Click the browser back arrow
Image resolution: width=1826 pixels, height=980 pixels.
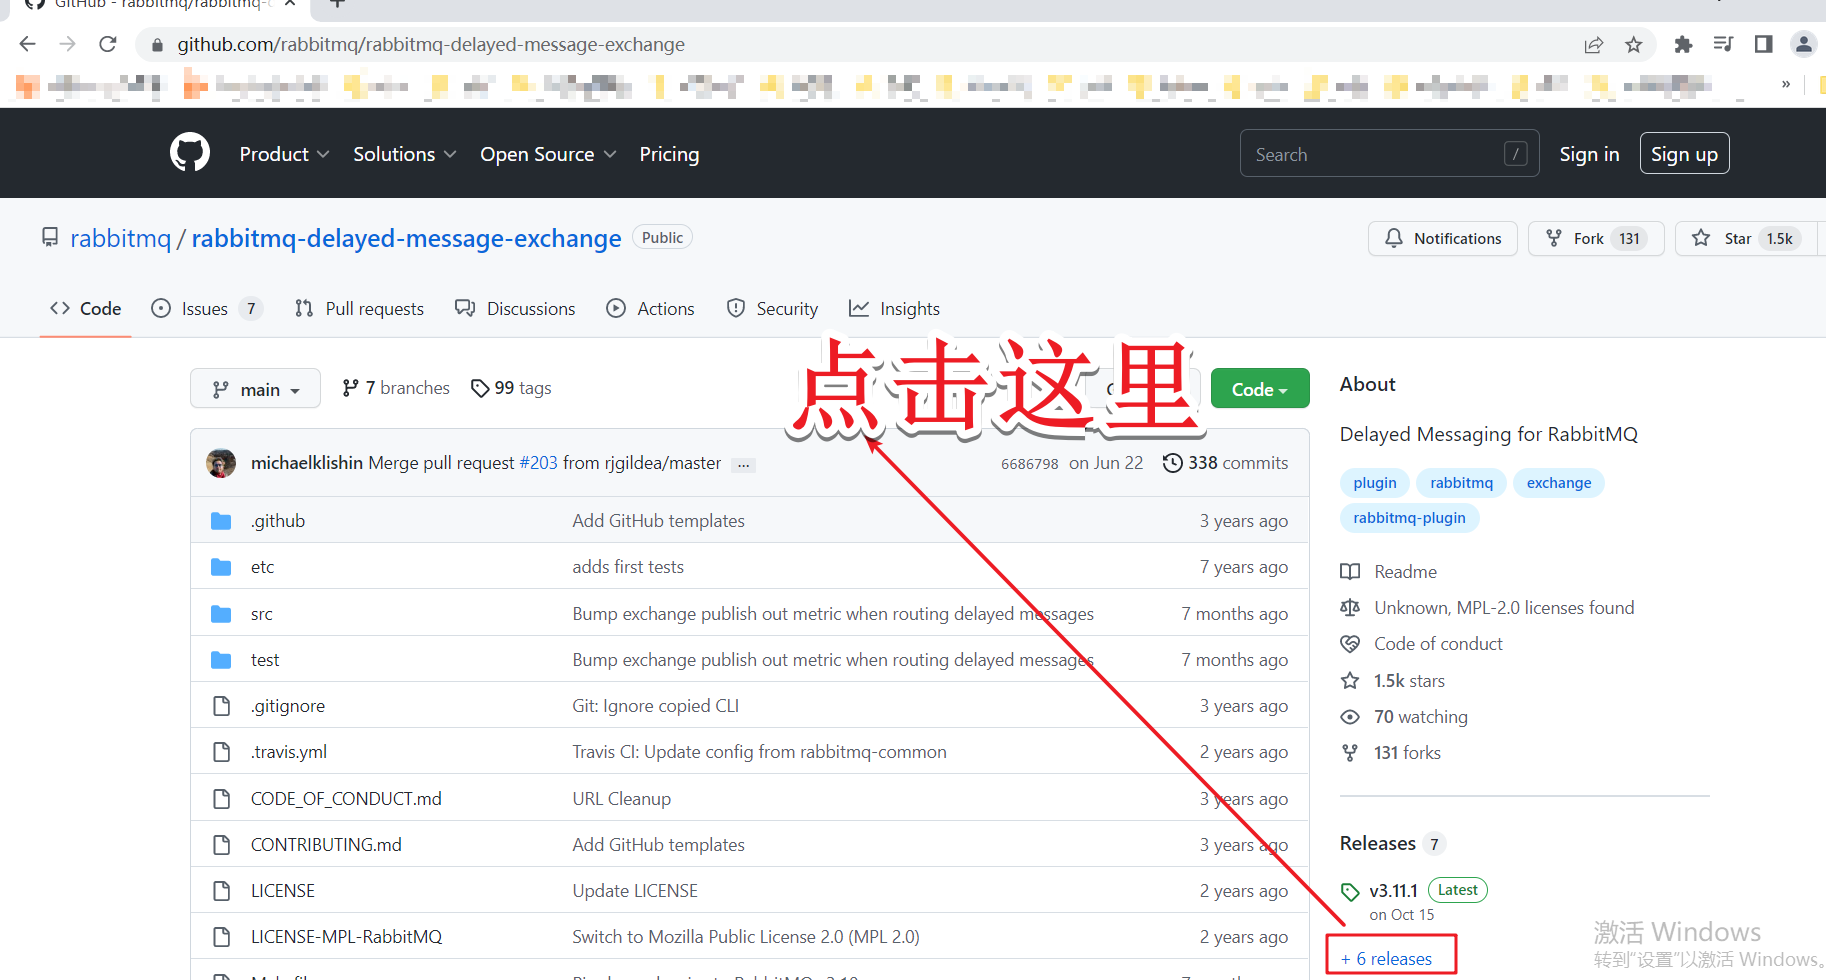tap(28, 44)
